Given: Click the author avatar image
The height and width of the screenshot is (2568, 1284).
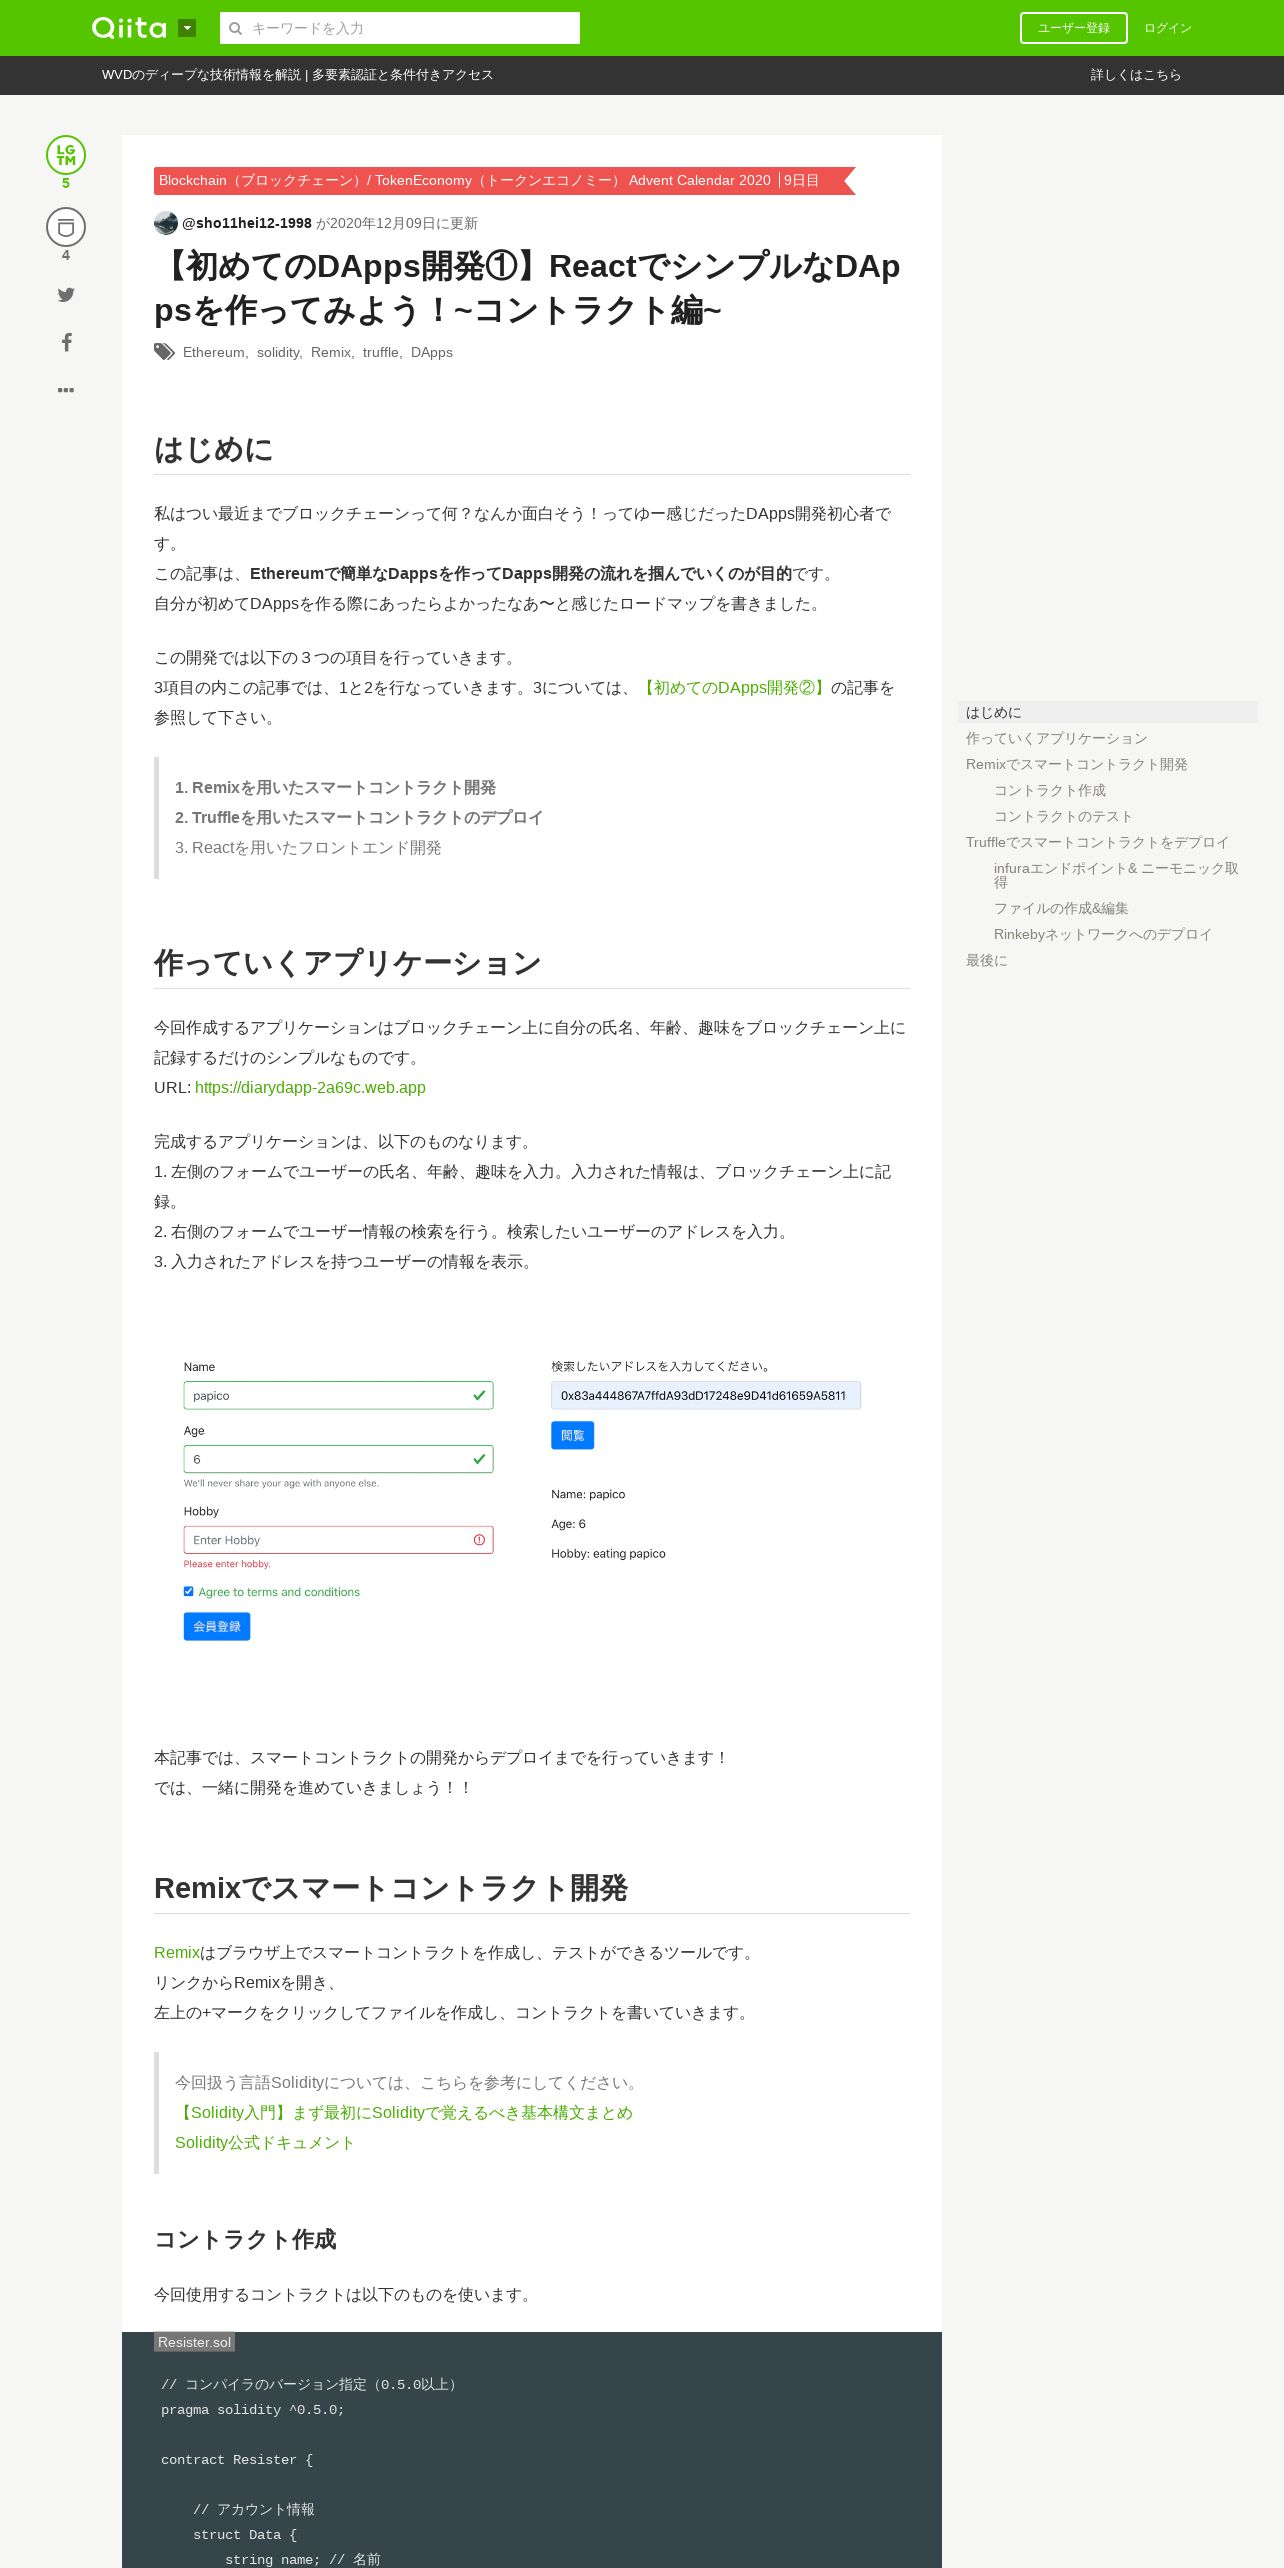Looking at the screenshot, I should coord(166,223).
